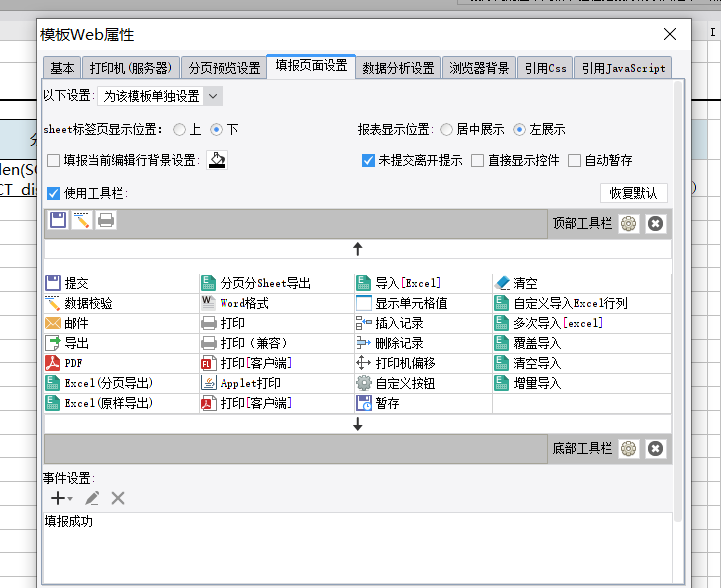The image size is (721, 588).
Task: Enable 直接显示控件 checkbox
Action: [478, 160]
